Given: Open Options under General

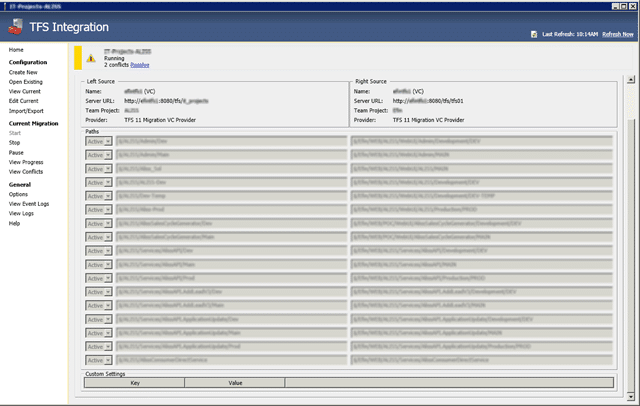Looking at the screenshot, I should [x=18, y=194].
